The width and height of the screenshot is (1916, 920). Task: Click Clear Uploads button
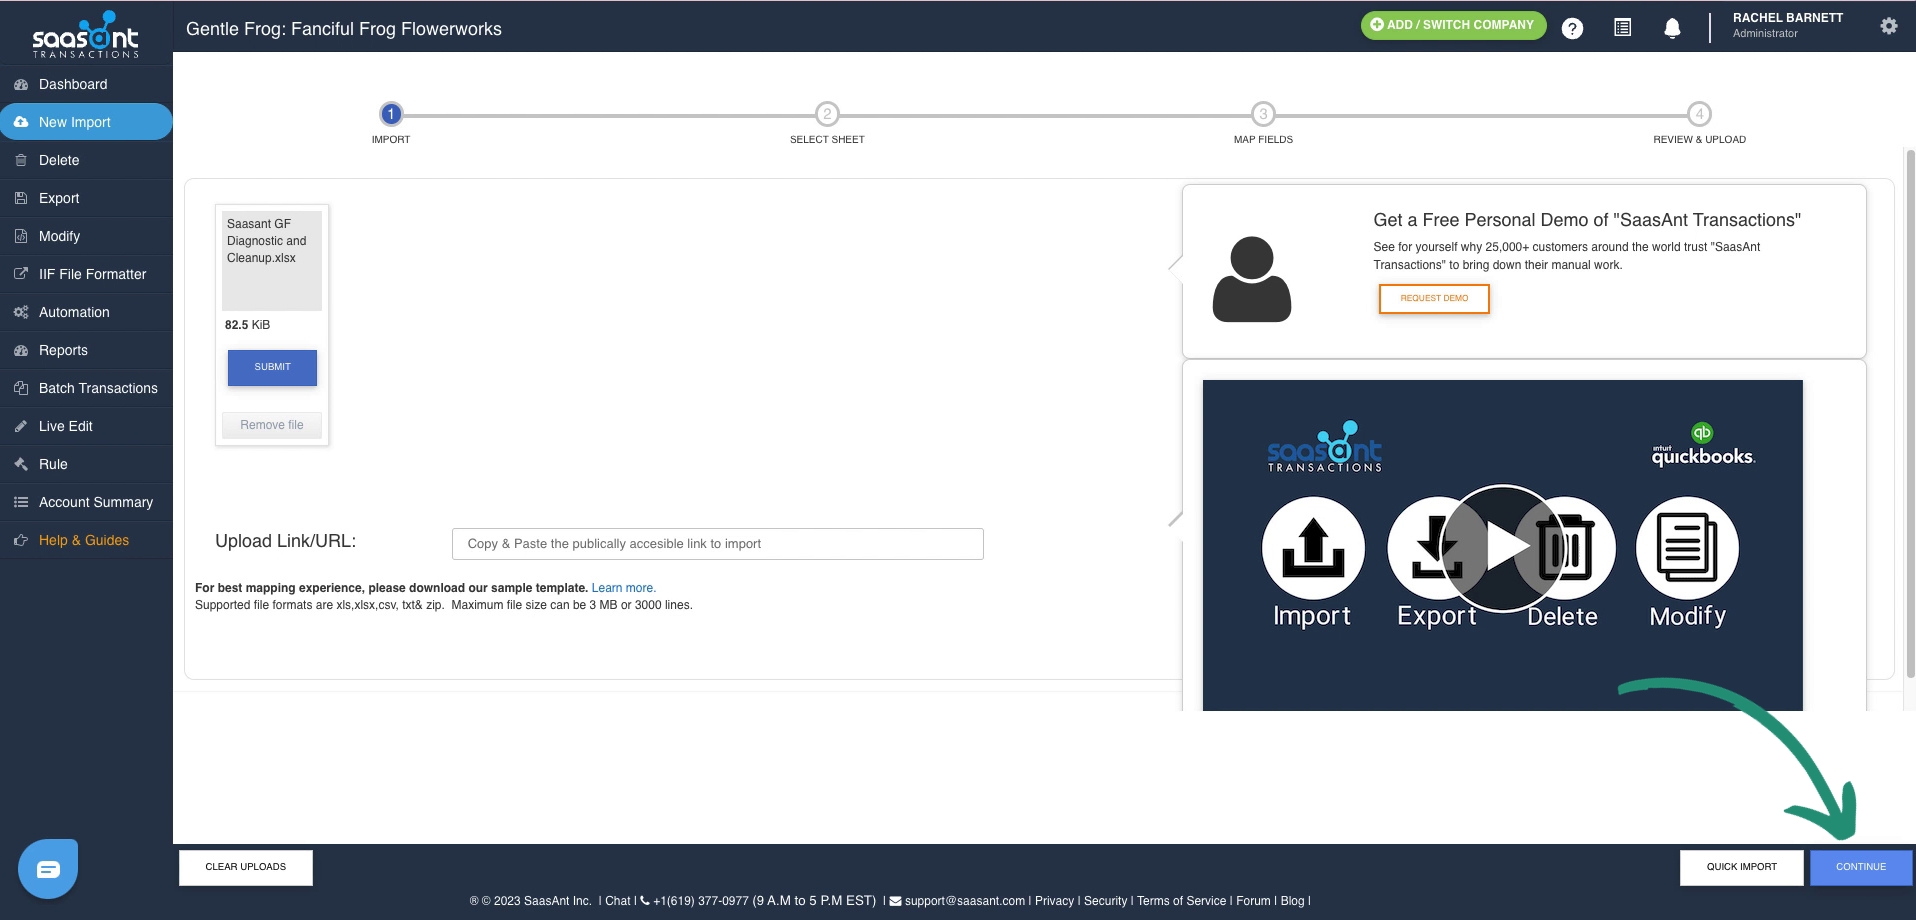pos(246,867)
